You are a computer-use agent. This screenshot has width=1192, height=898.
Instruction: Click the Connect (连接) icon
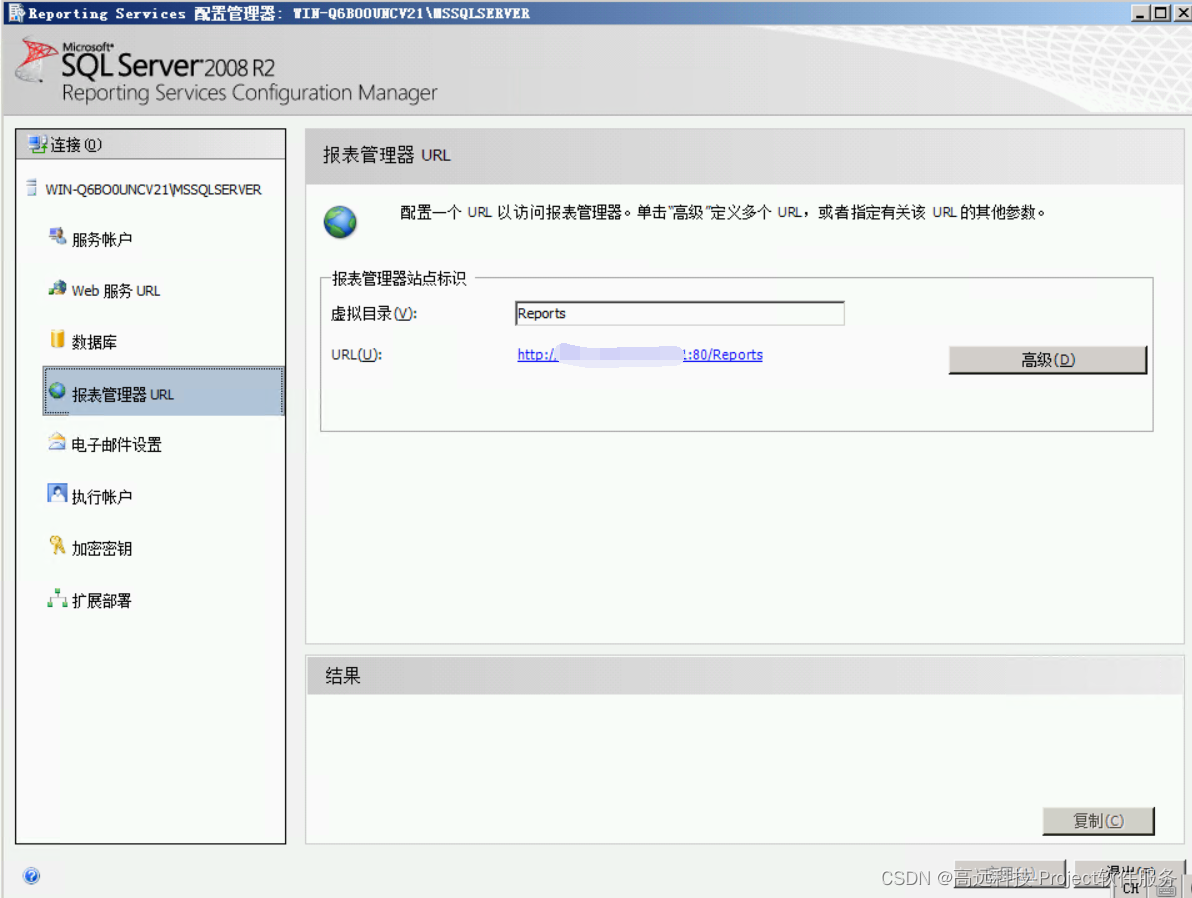[x=37, y=144]
